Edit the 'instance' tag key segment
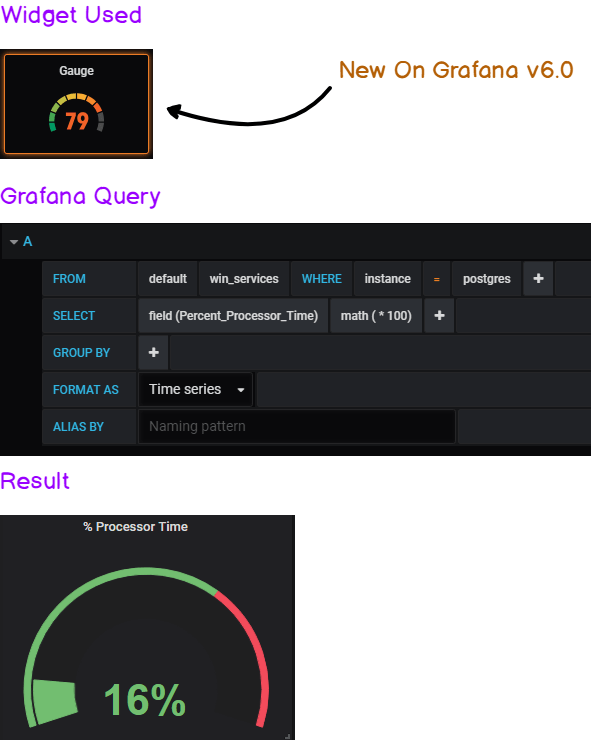The width and height of the screenshot is (591, 740). point(387,278)
